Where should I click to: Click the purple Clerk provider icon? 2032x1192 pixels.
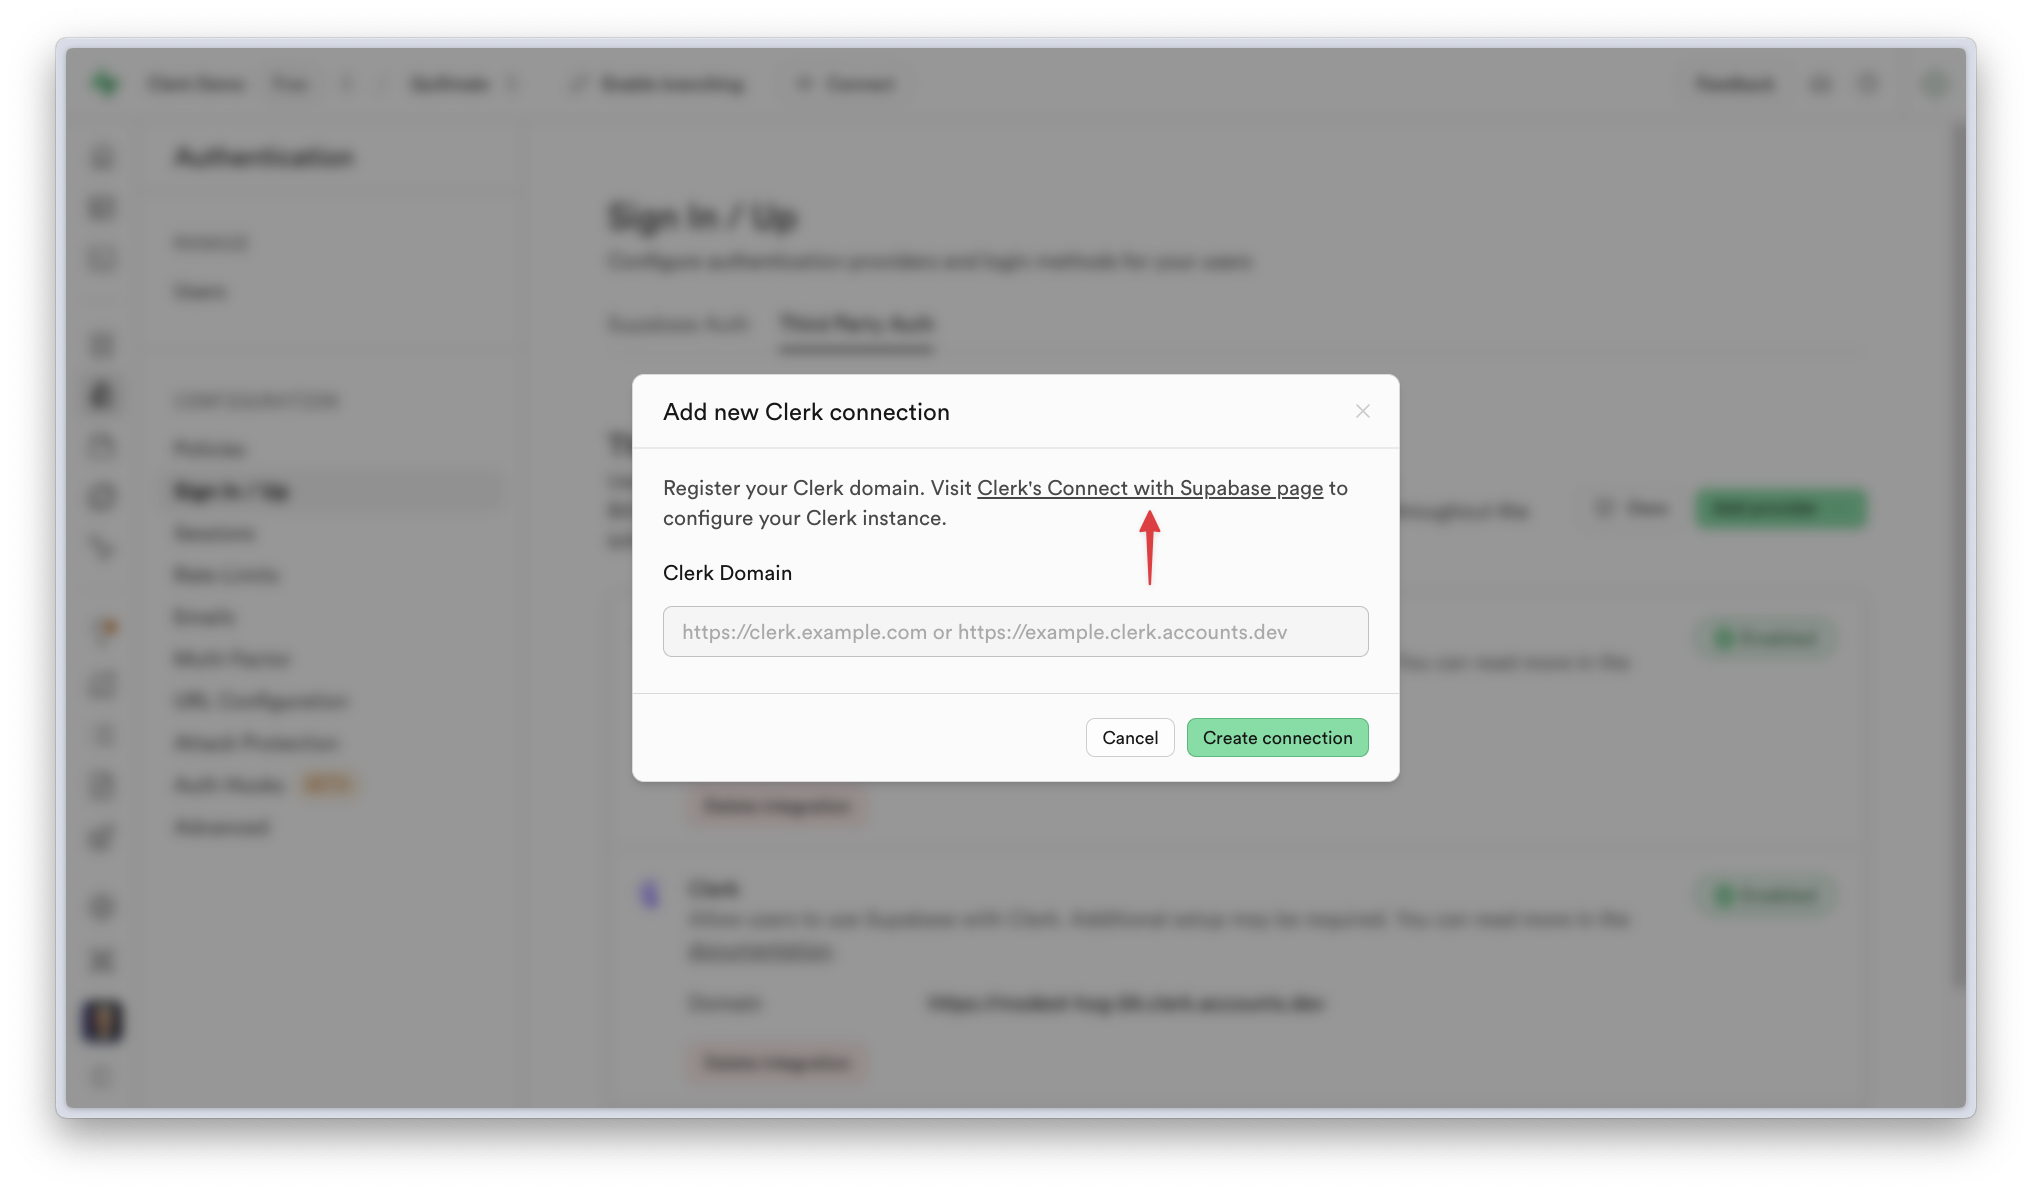(650, 893)
